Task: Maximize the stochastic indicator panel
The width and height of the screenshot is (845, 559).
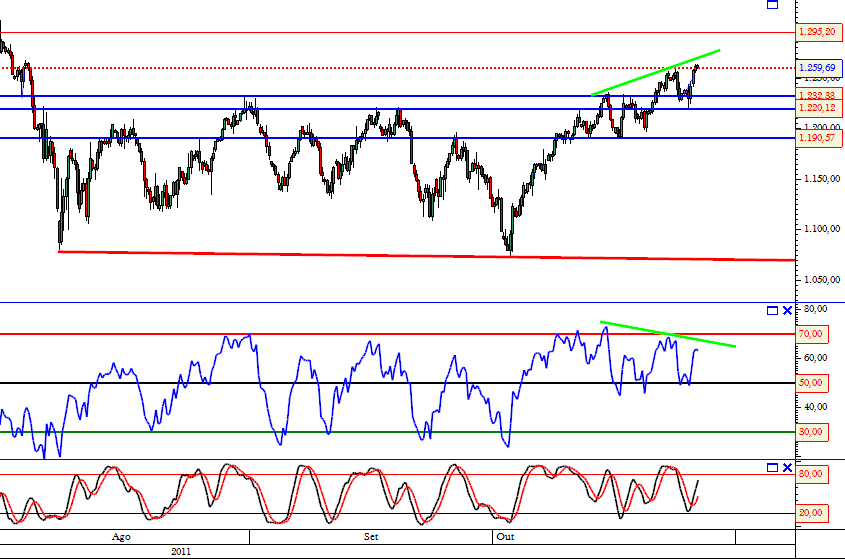Action: pos(772,467)
